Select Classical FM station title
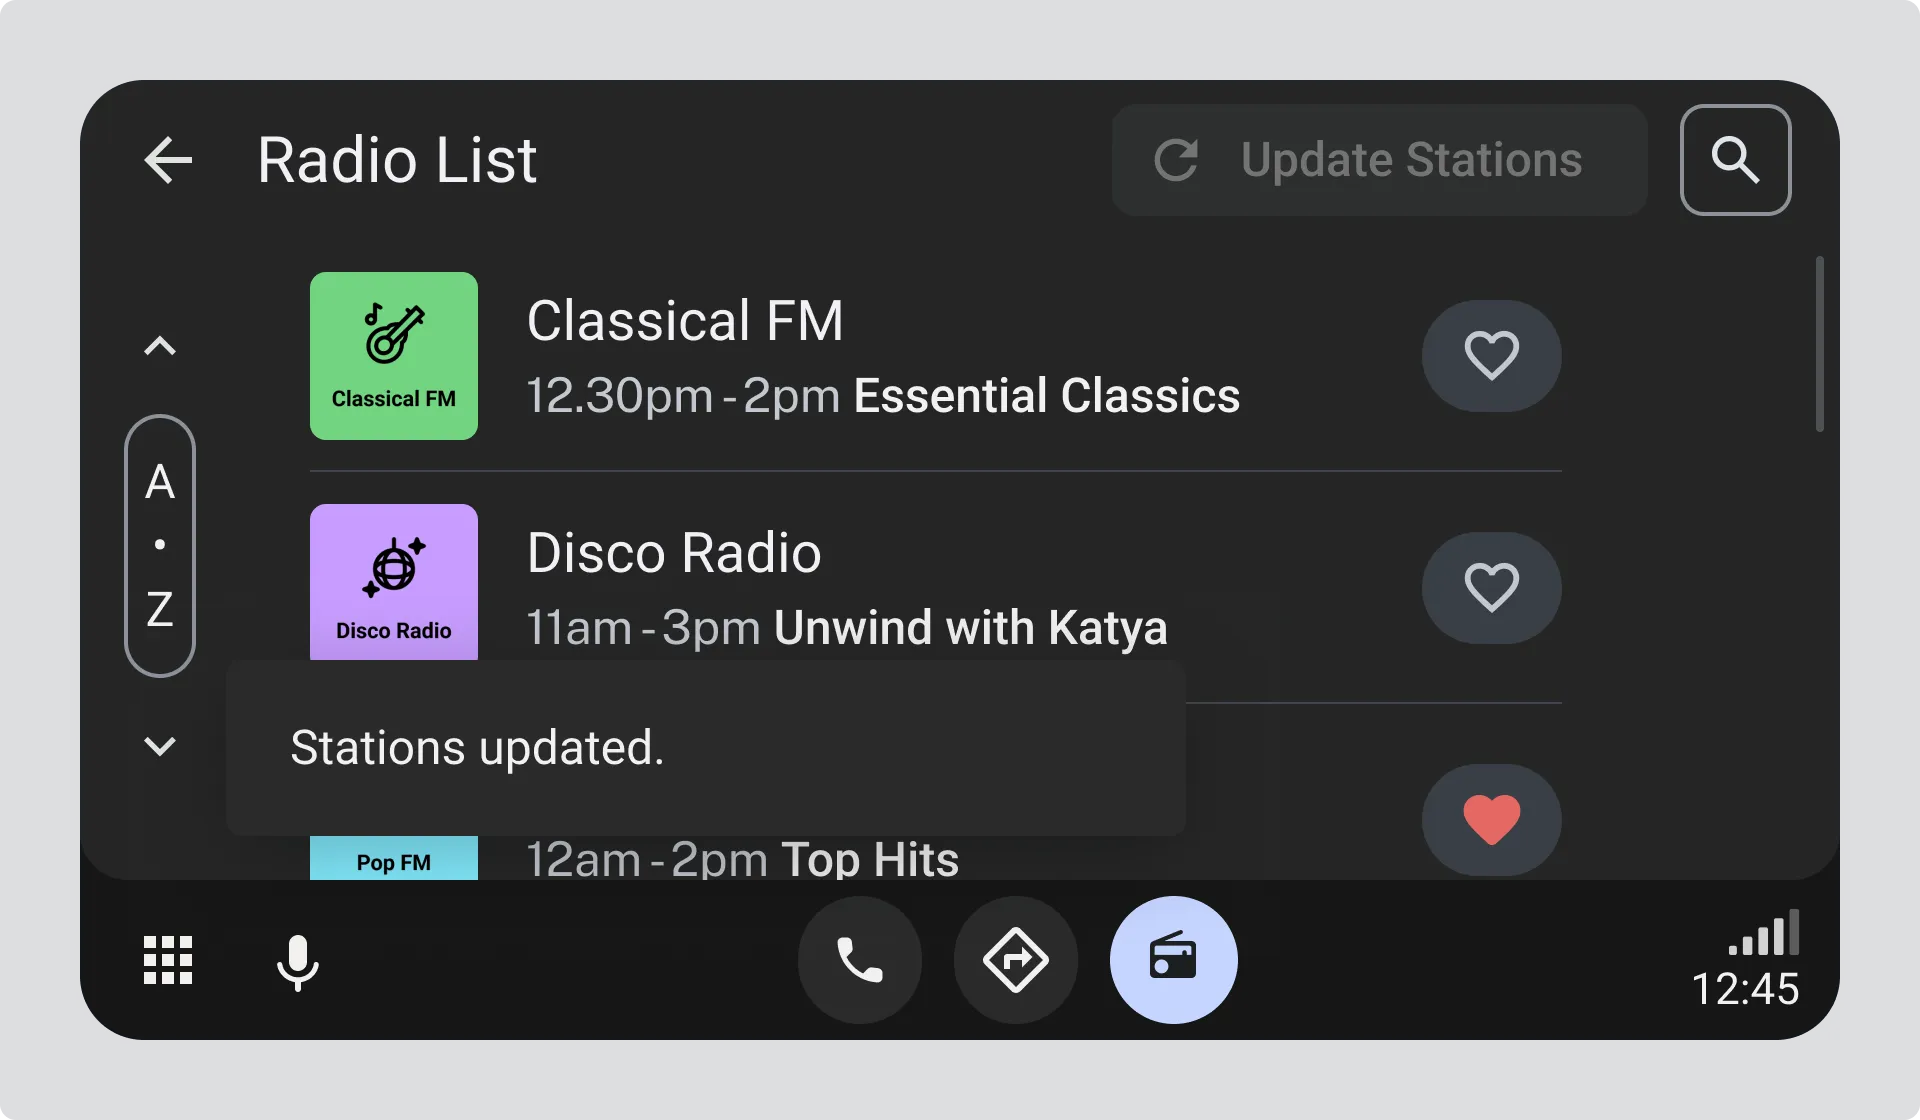This screenshot has width=1920, height=1120. [685, 321]
